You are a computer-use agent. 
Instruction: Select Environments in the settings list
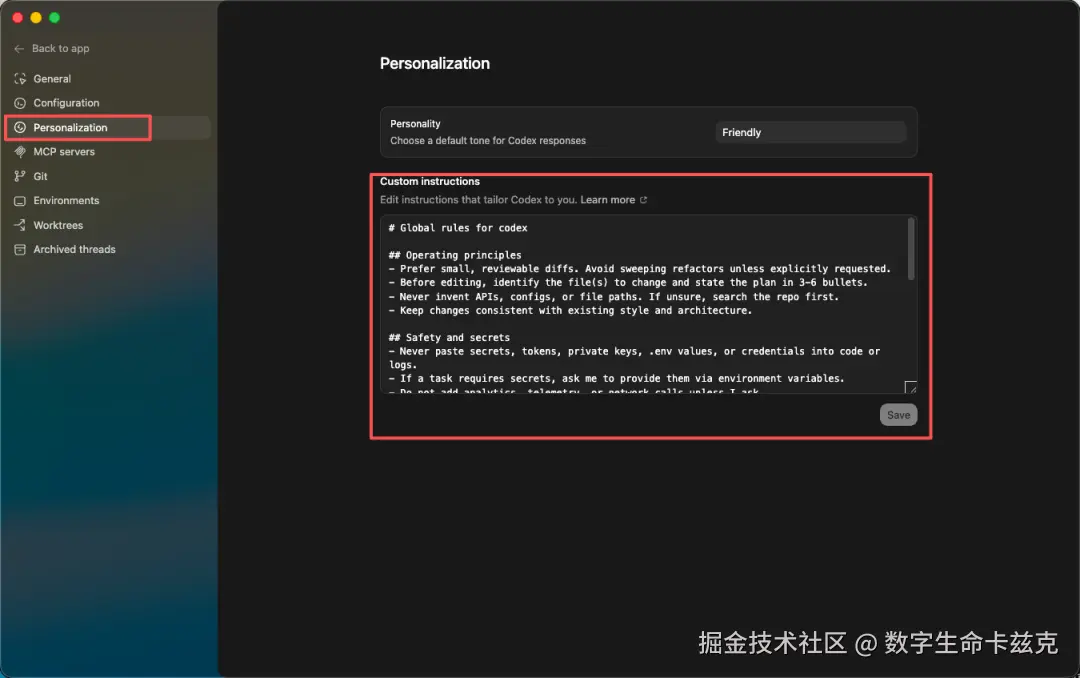66,200
